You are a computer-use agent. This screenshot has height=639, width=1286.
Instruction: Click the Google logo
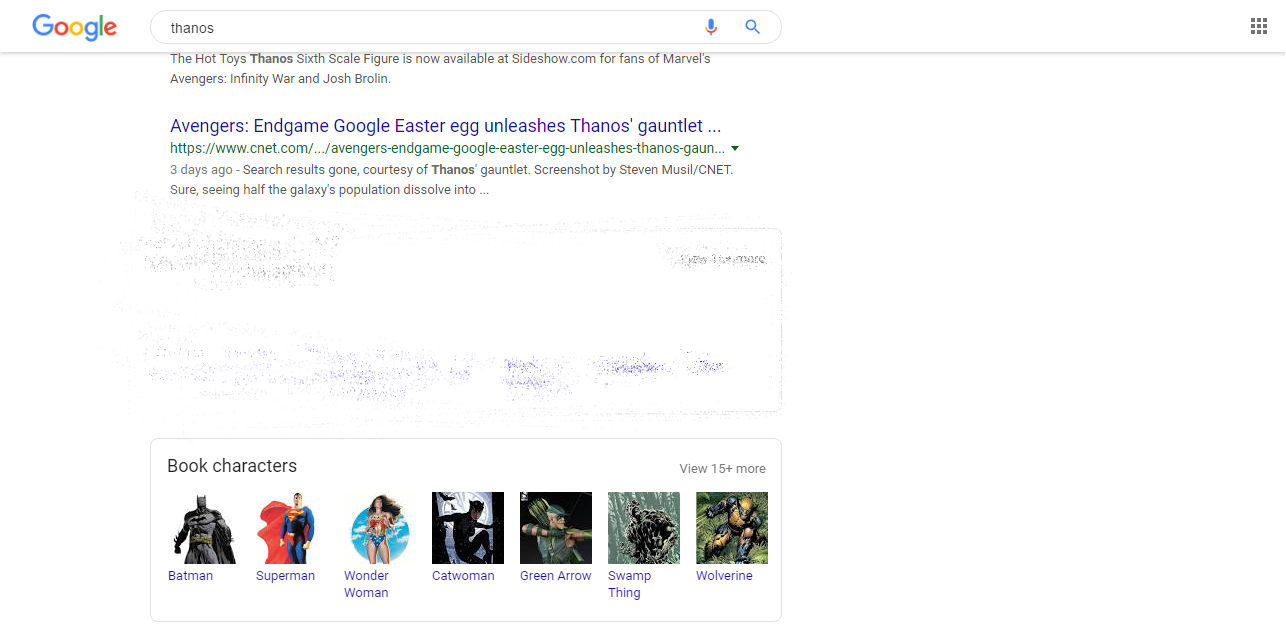click(74, 27)
